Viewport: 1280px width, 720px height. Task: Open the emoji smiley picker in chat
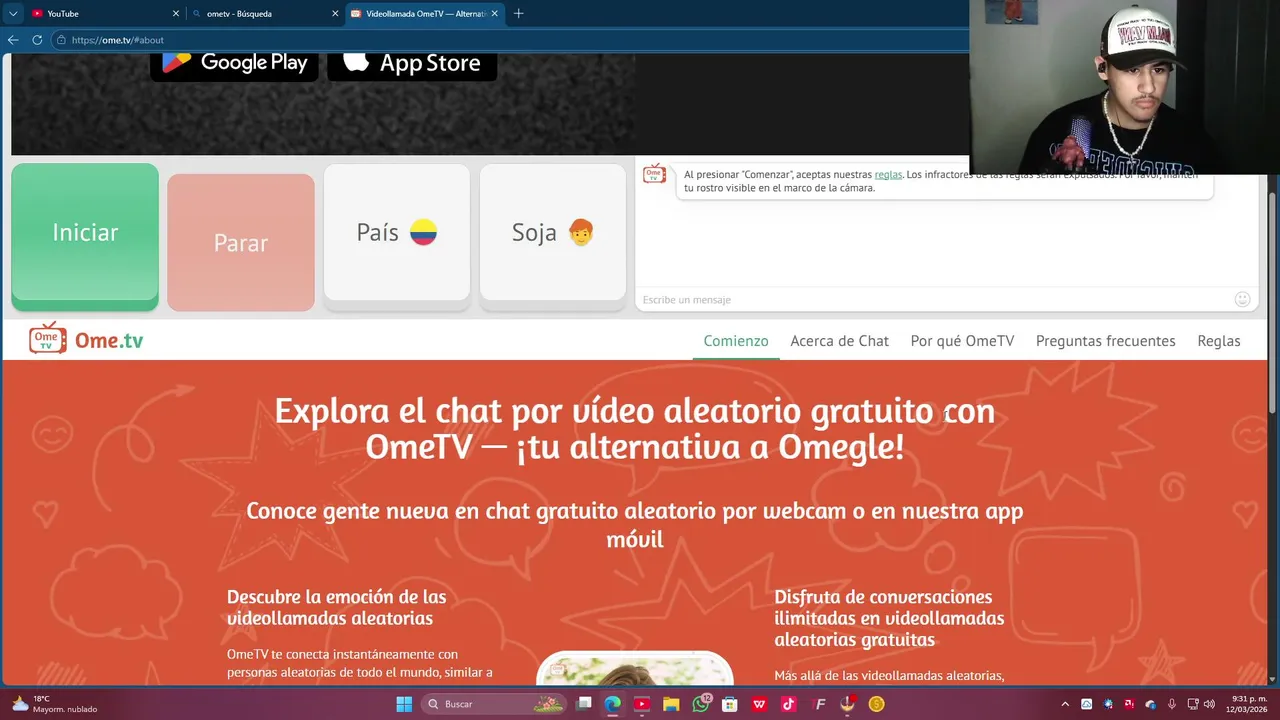point(1242,299)
